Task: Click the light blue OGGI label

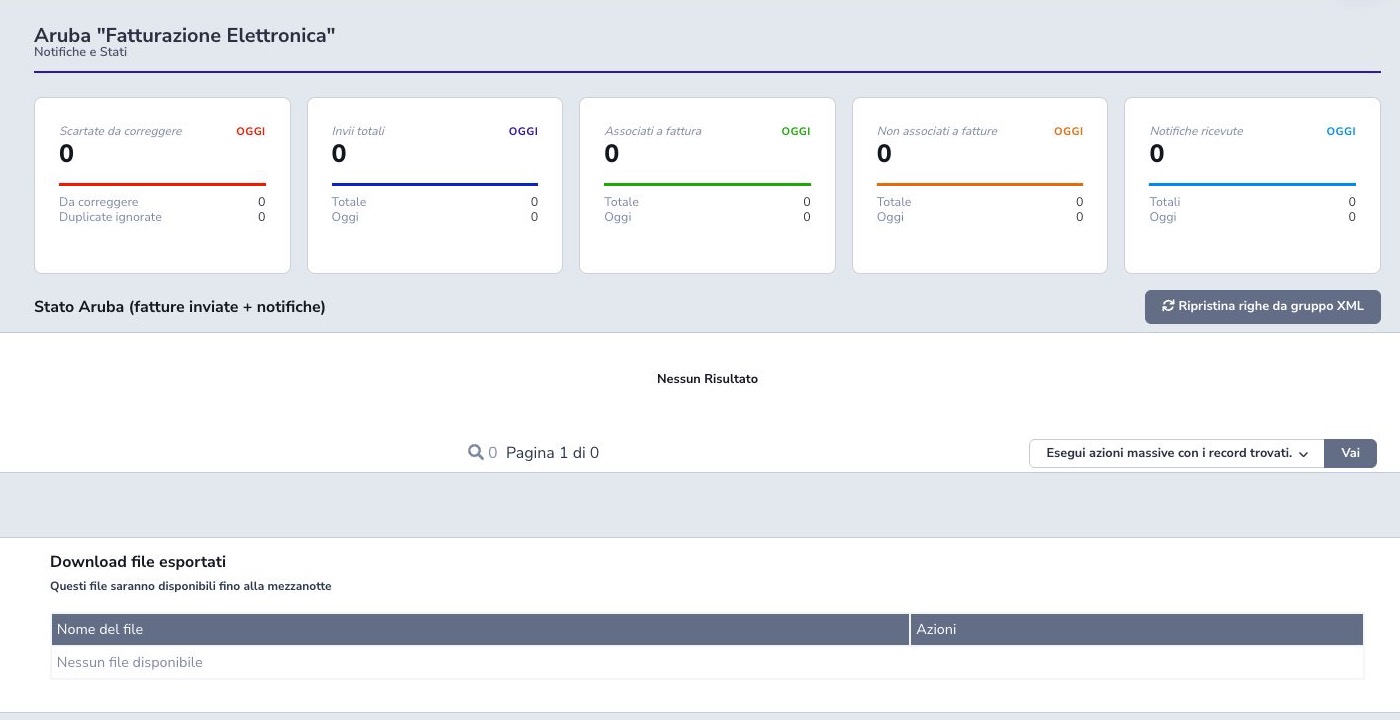Action: tap(1341, 131)
